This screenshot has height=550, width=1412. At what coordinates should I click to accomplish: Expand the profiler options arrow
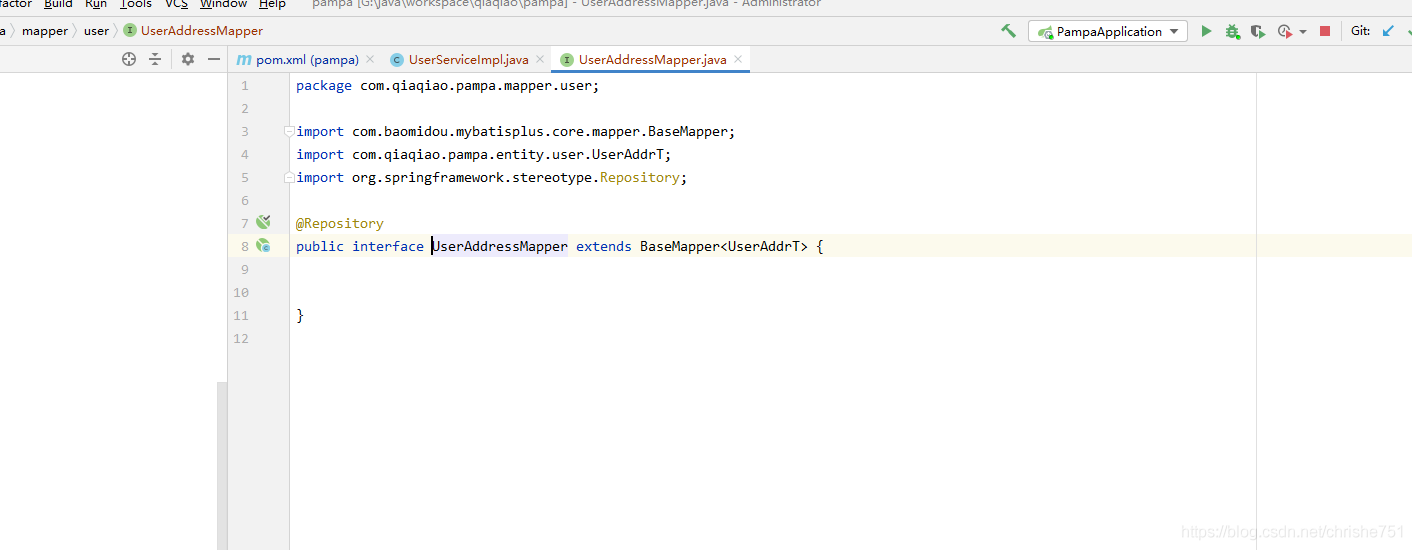pyautogui.click(x=1302, y=32)
